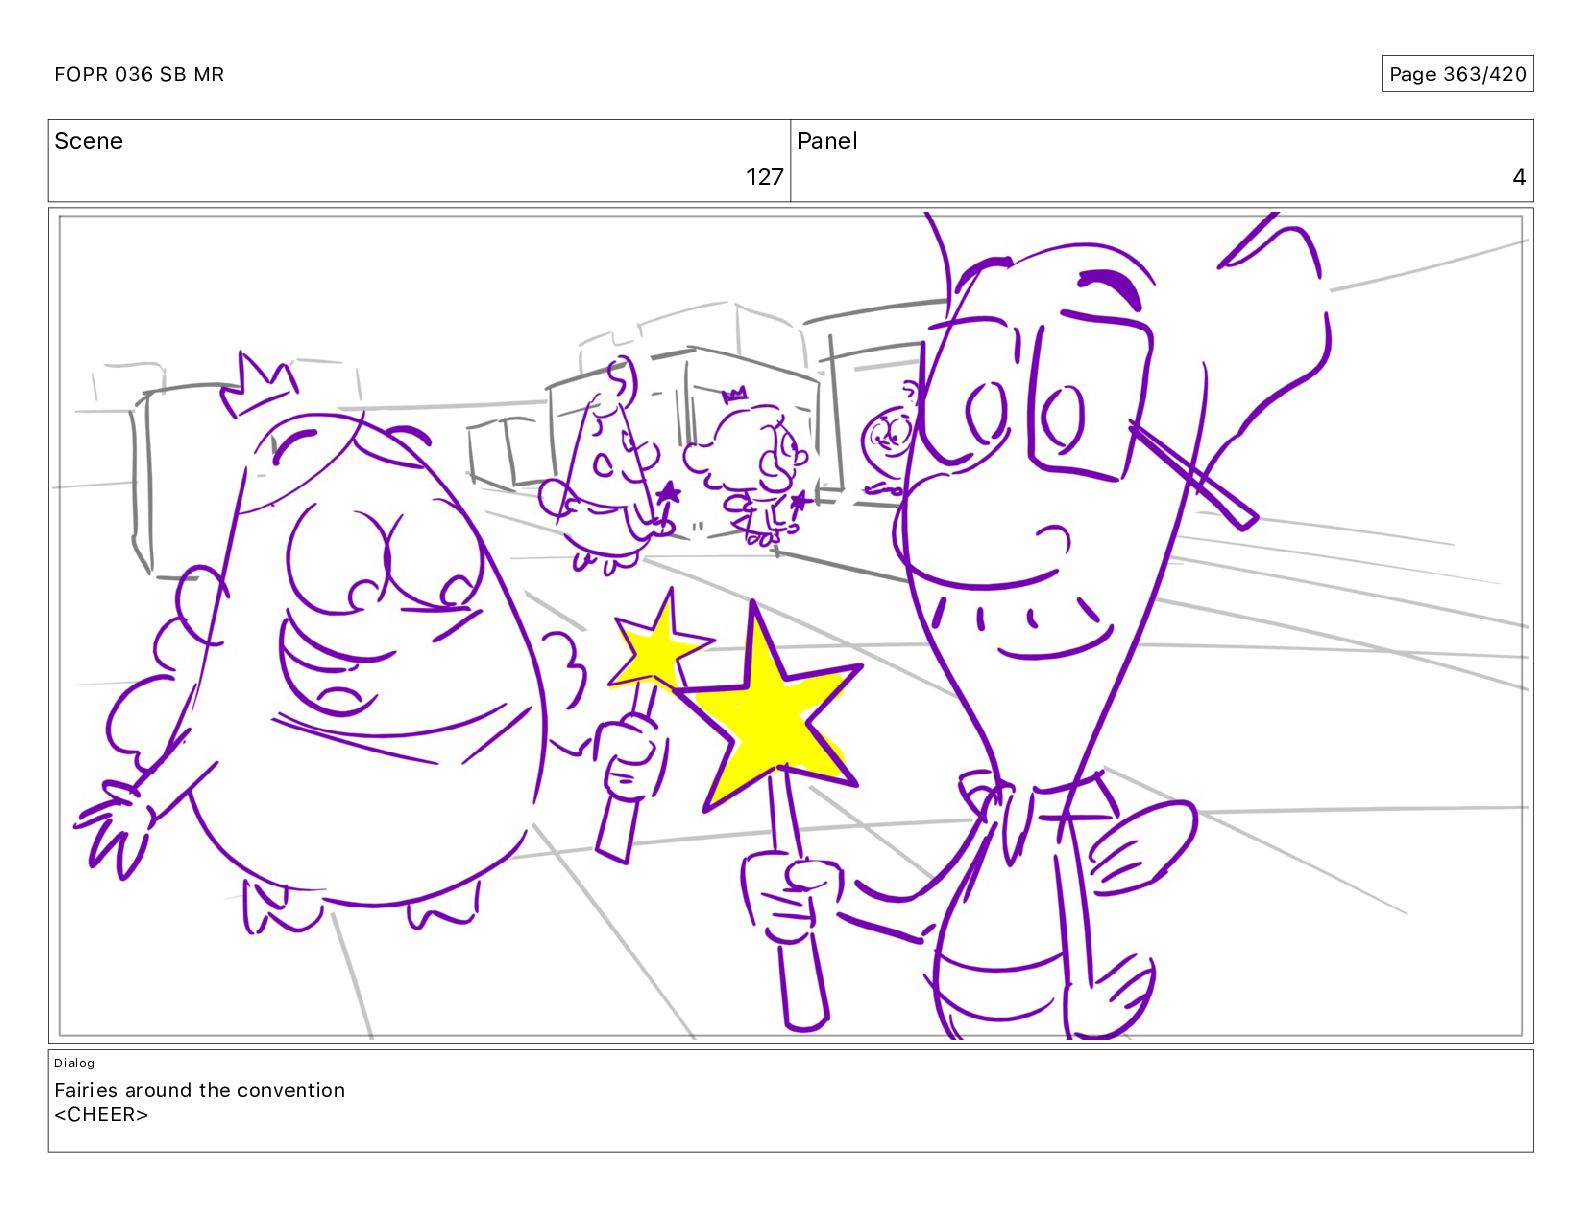This screenshot has height=1224, width=1584.
Task: Click the storyboard panel drawing
Action: coord(790,625)
